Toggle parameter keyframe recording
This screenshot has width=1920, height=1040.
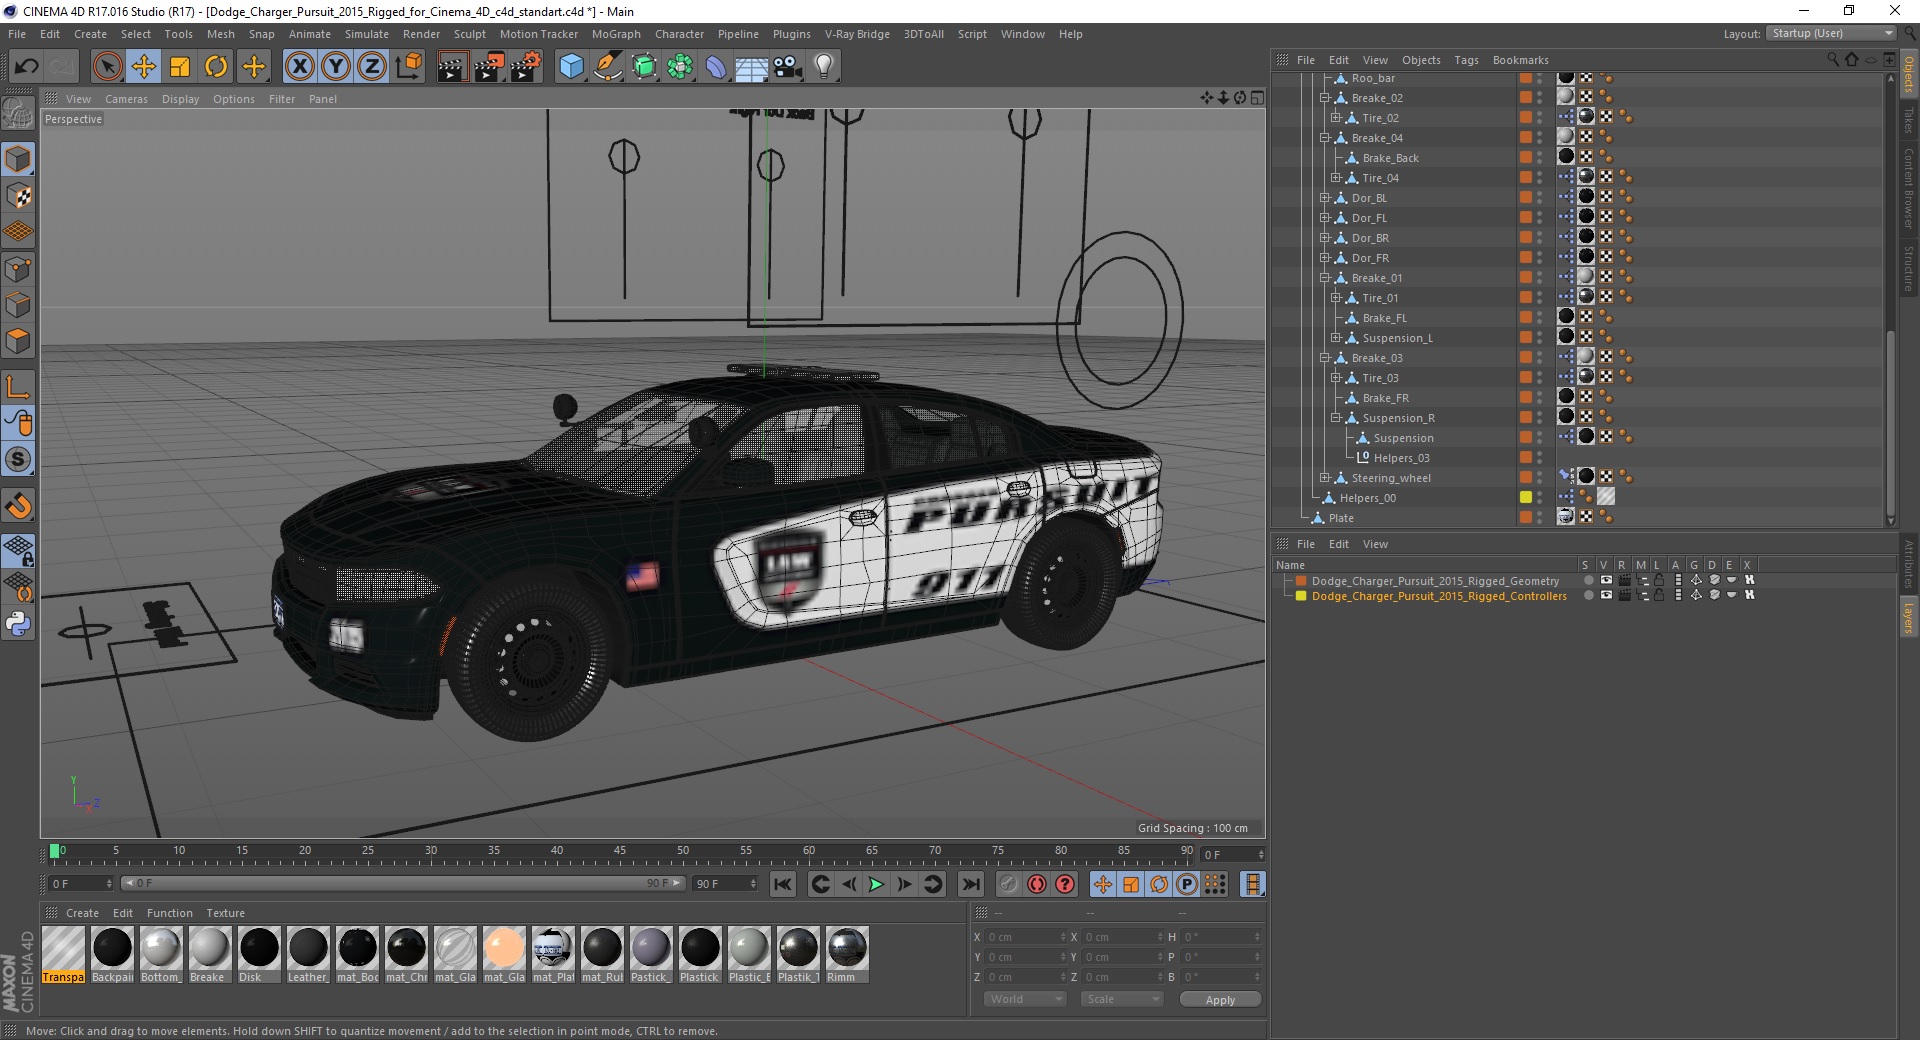click(1187, 884)
